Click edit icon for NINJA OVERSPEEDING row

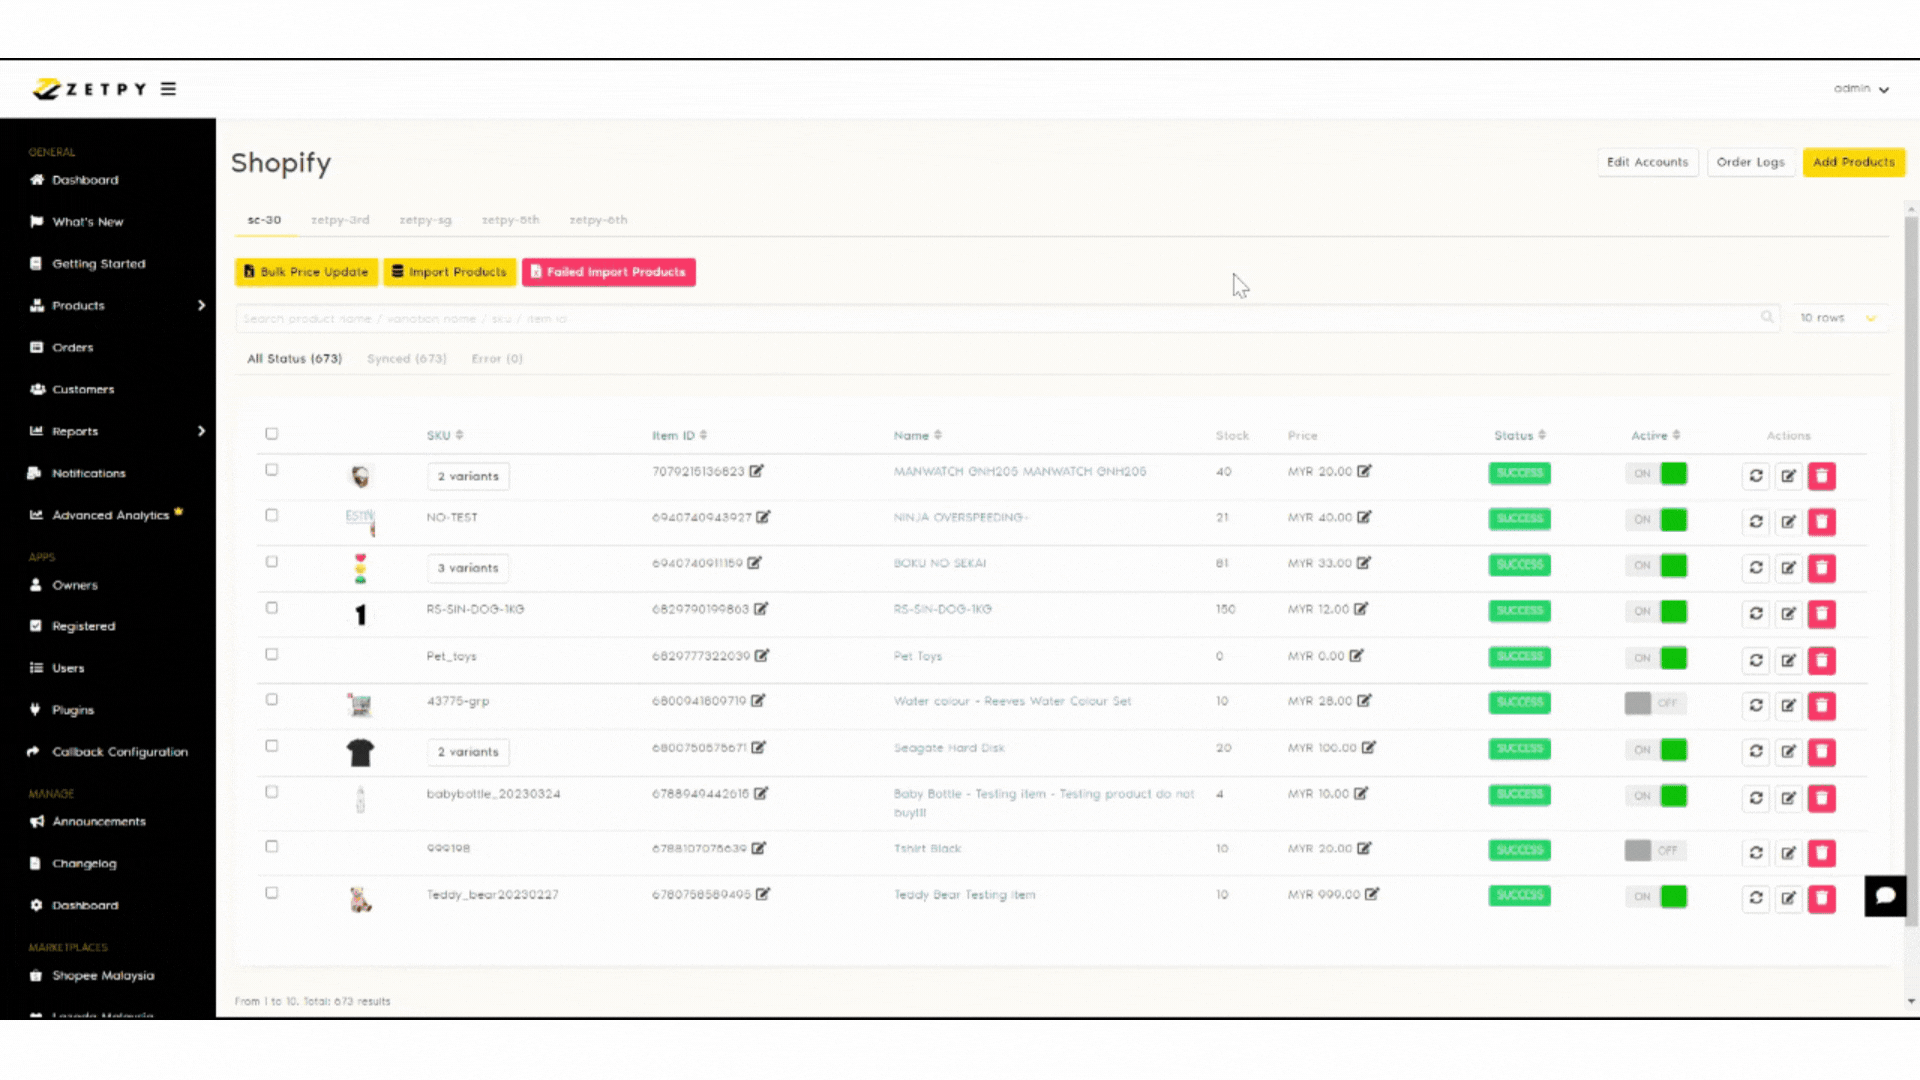point(1788,522)
